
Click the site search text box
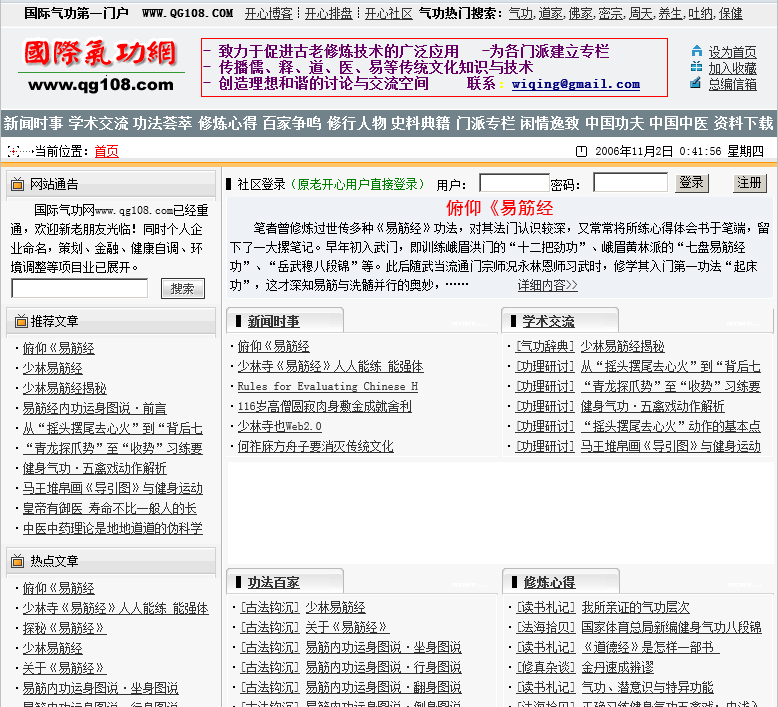[79, 288]
